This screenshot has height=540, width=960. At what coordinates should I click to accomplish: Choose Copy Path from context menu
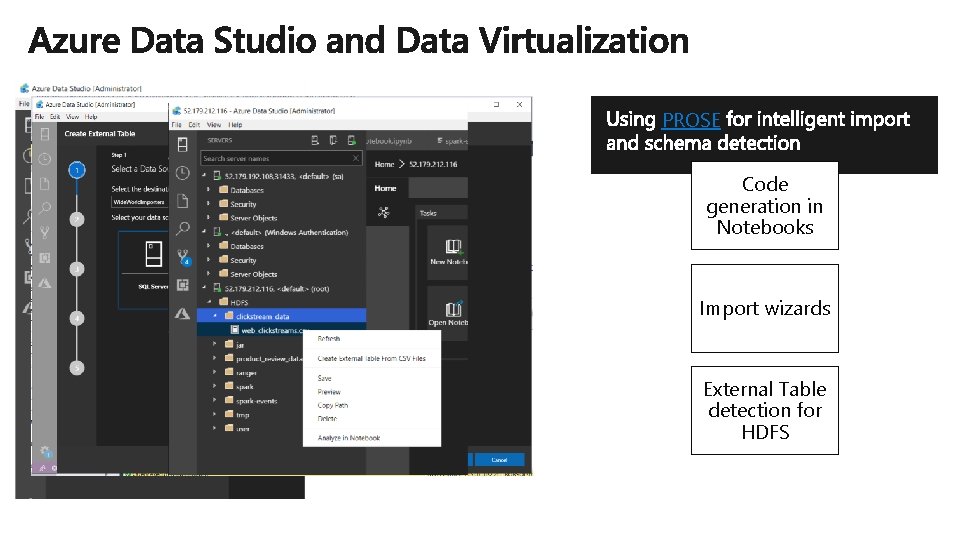point(332,405)
